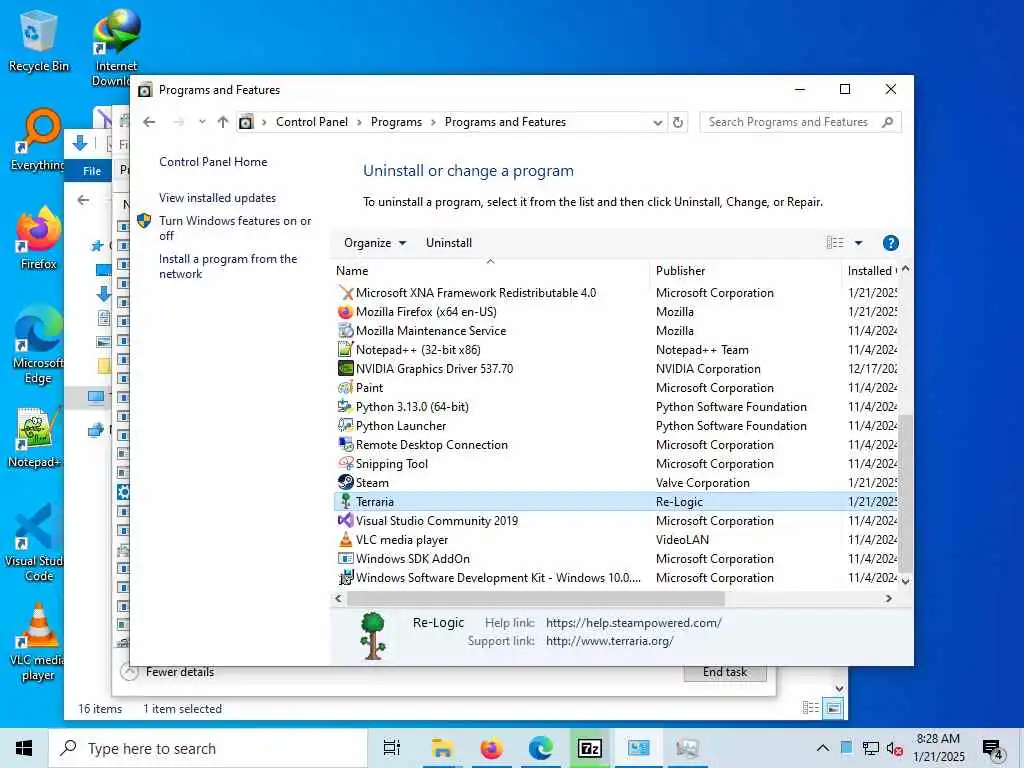Click the Python Launcher icon

click(x=345, y=426)
